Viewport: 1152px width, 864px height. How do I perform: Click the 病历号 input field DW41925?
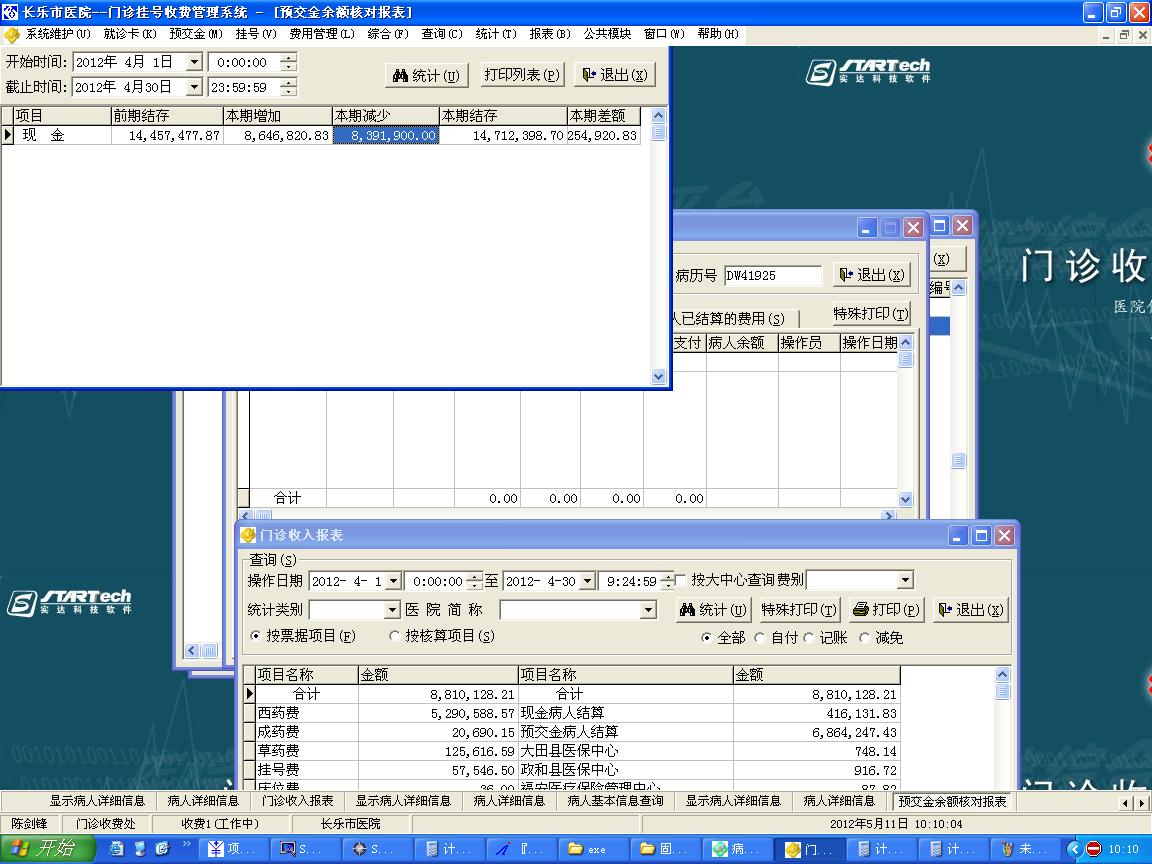coord(772,276)
